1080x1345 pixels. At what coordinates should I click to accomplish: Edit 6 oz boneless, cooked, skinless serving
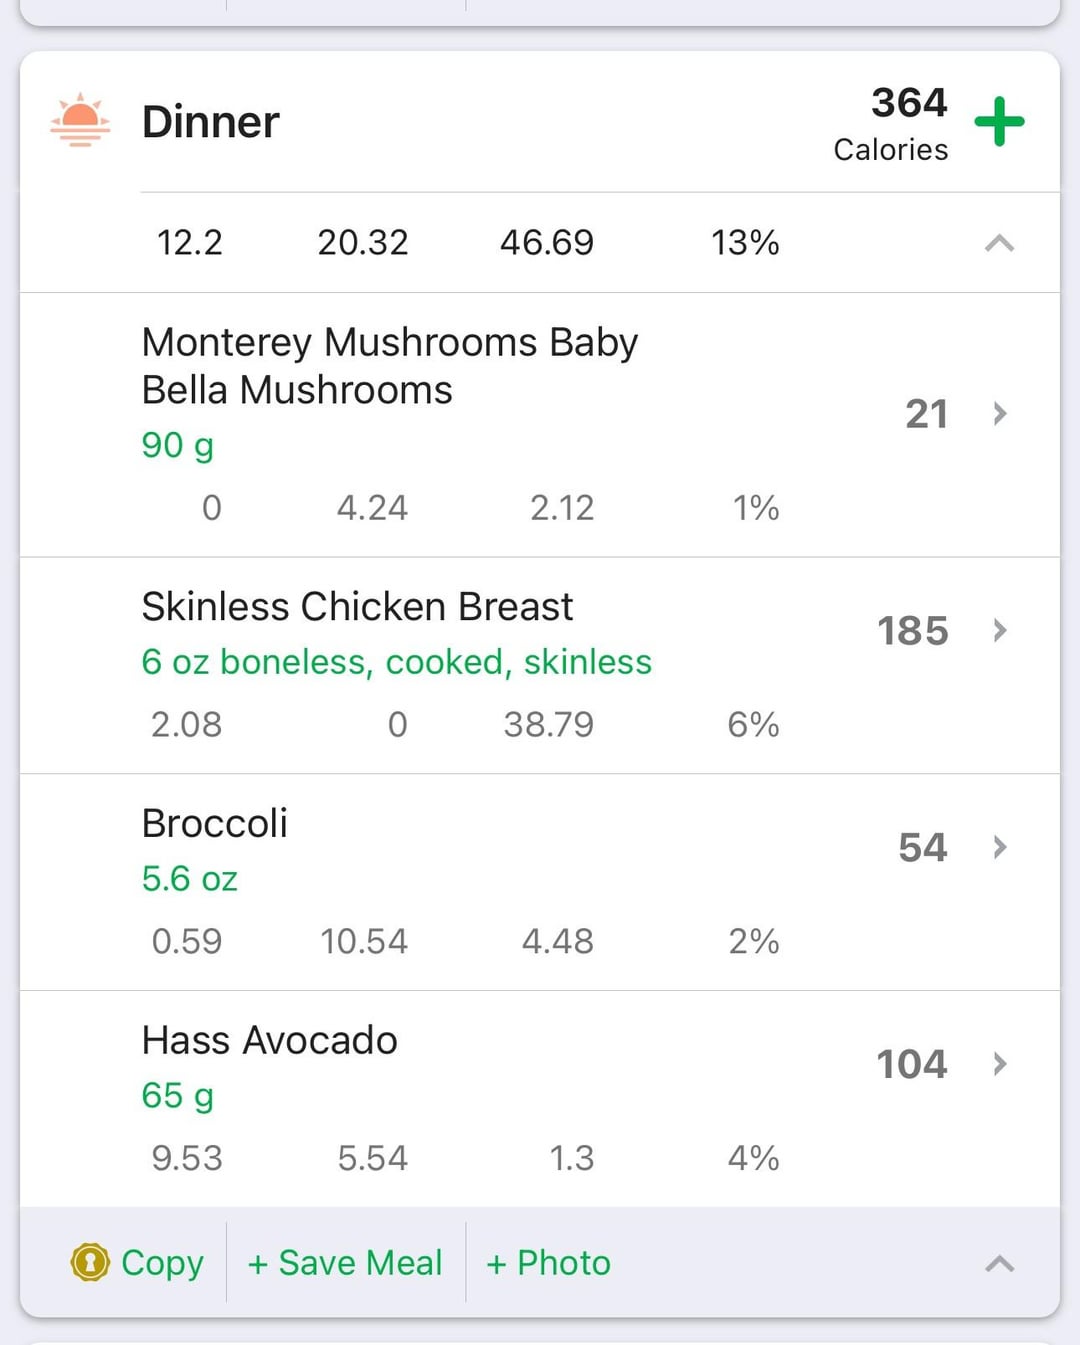tap(396, 661)
